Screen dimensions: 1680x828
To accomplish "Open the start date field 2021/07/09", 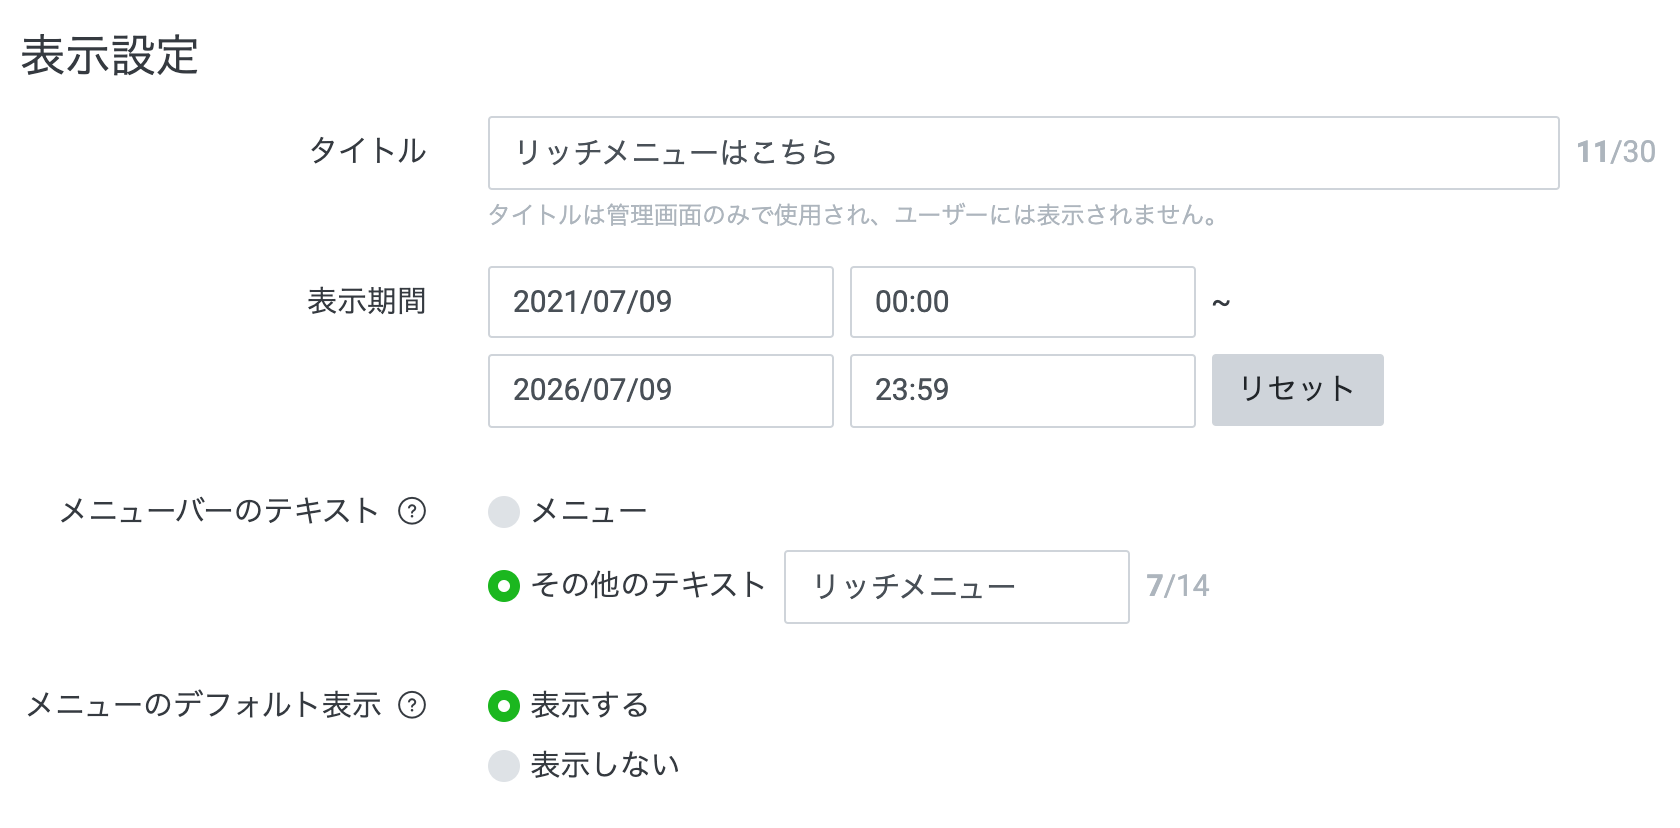I will point(660,302).
